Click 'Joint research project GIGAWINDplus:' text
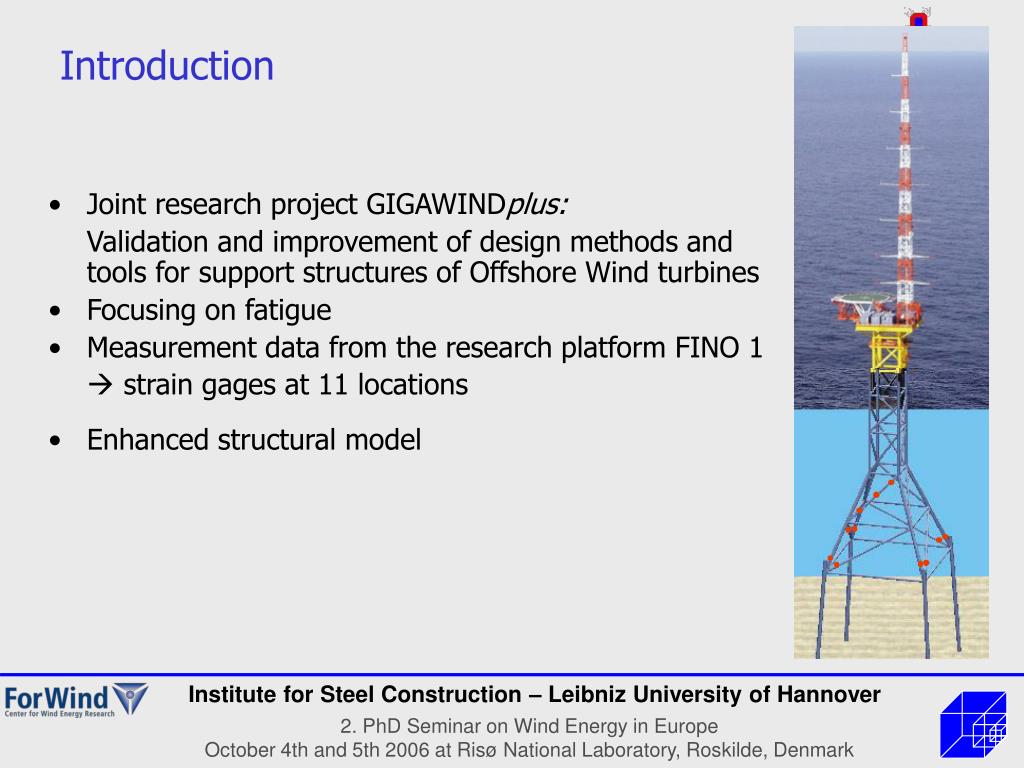 pos(327,204)
